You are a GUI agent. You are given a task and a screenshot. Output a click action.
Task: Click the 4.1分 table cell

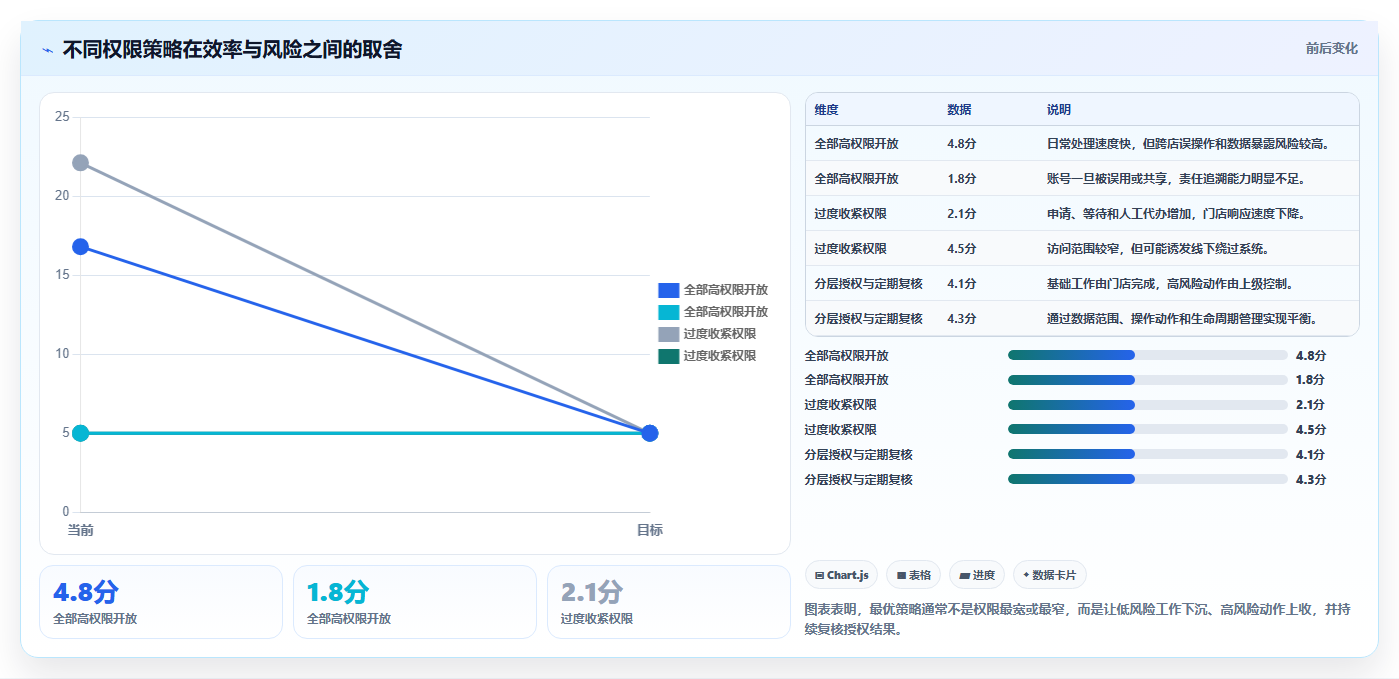pyautogui.click(x=962, y=284)
